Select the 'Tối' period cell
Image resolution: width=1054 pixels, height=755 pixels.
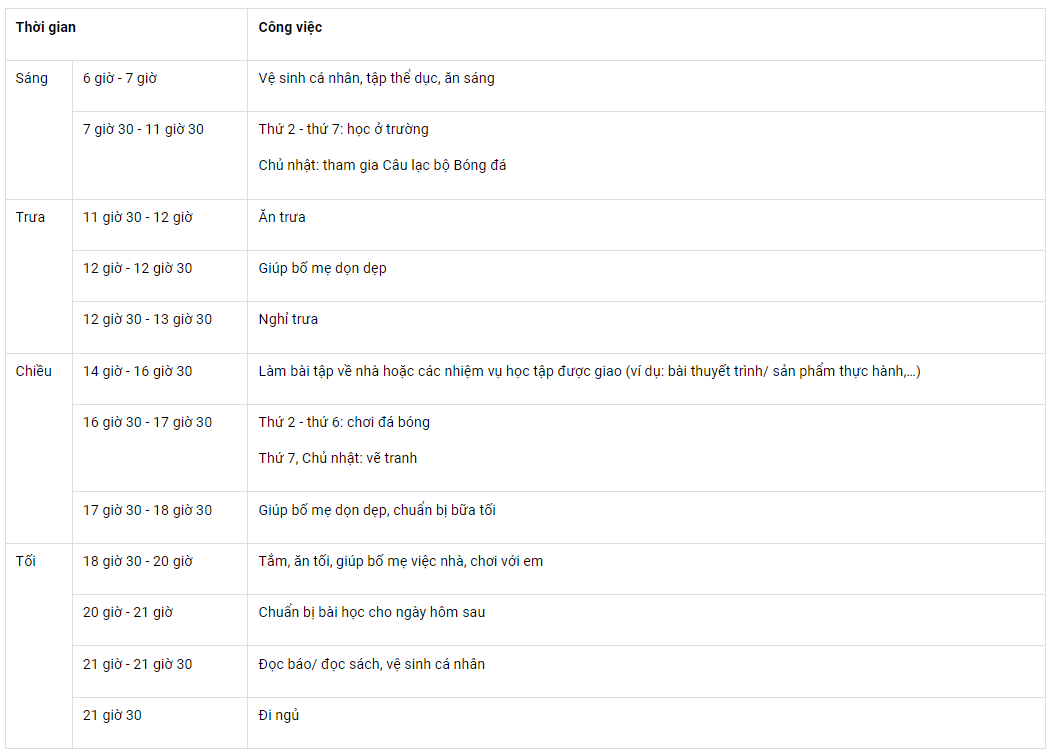[x=39, y=645]
